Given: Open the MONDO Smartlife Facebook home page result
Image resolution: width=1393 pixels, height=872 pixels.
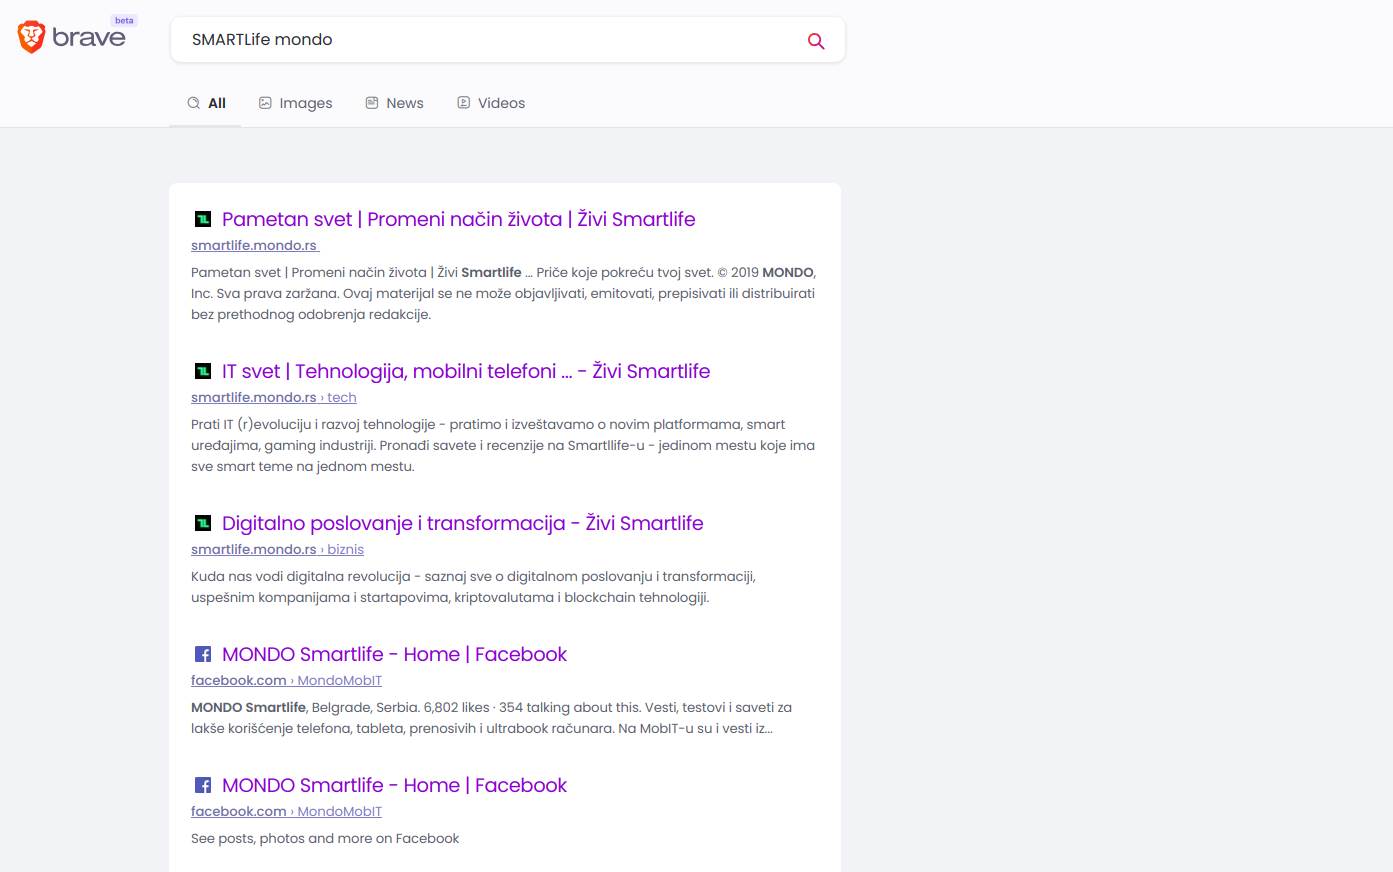Looking at the screenshot, I should 394,654.
